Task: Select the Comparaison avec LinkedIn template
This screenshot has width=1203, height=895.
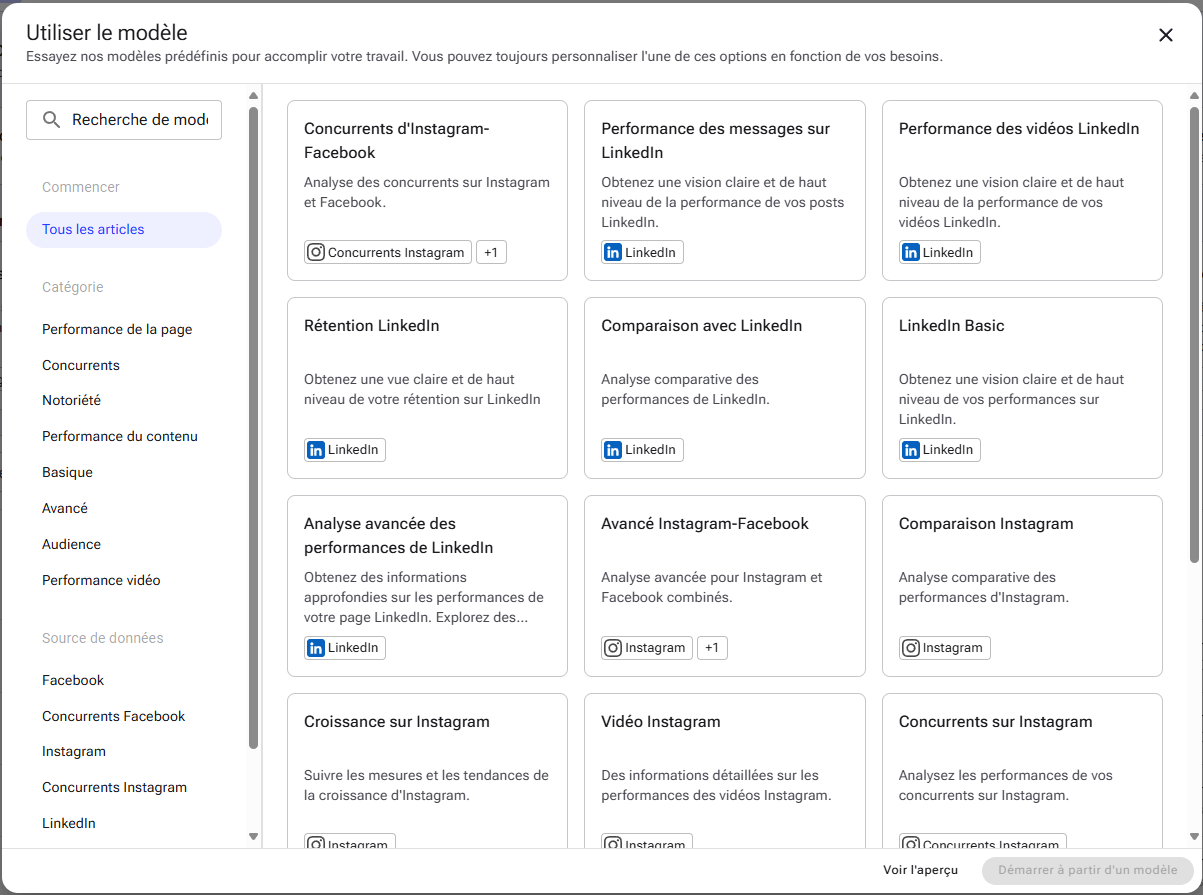Action: pos(725,388)
